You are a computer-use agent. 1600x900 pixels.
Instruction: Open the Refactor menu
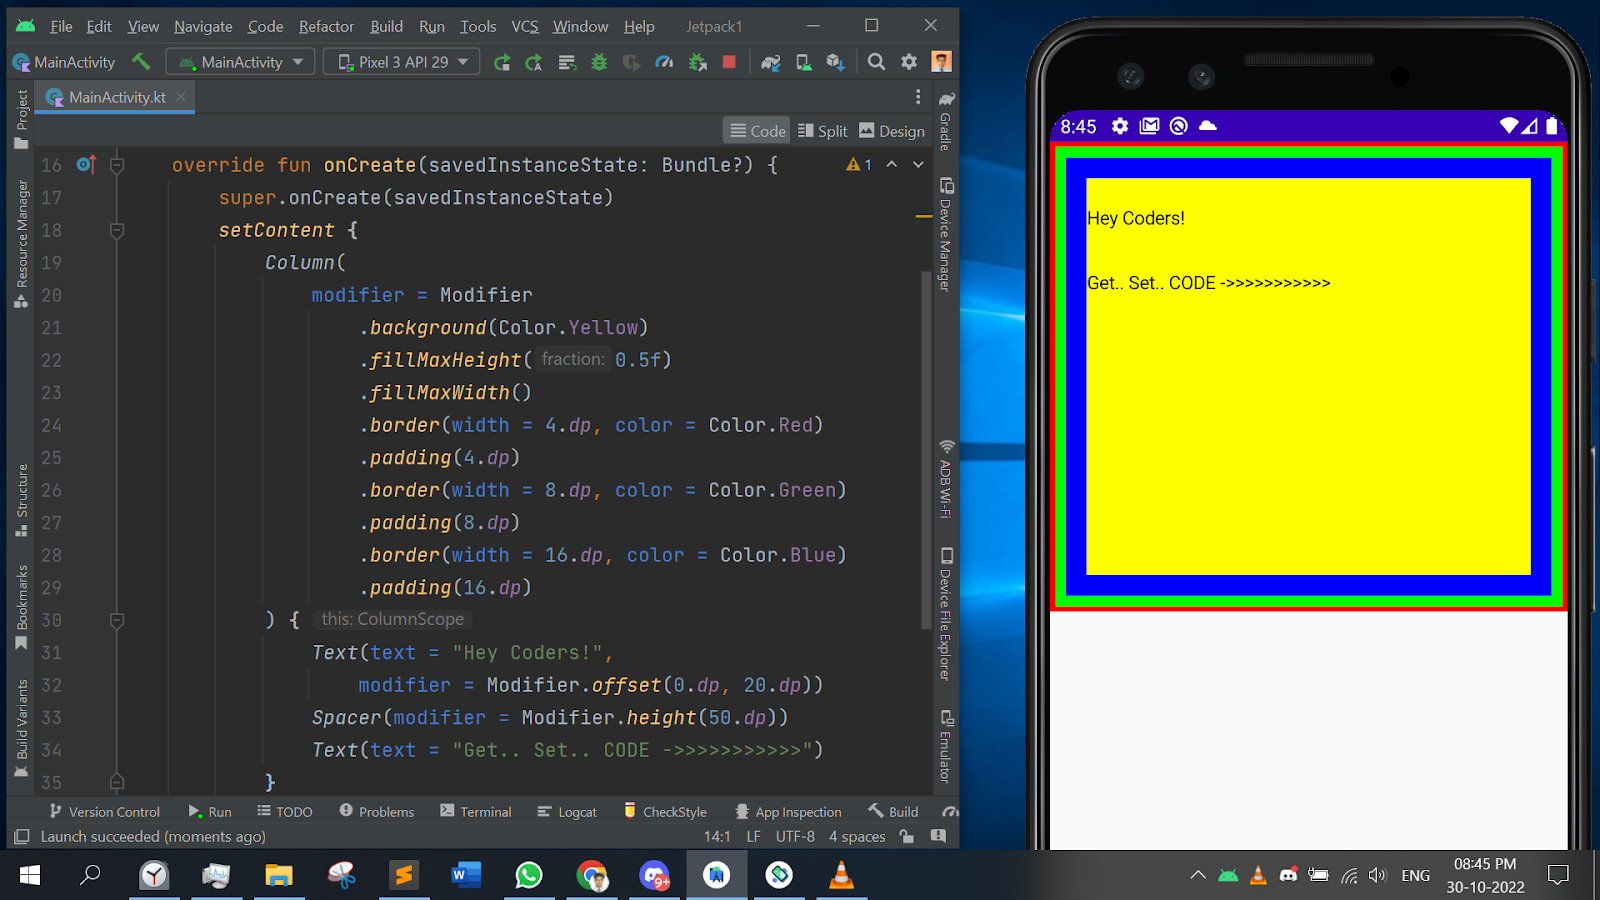326,26
